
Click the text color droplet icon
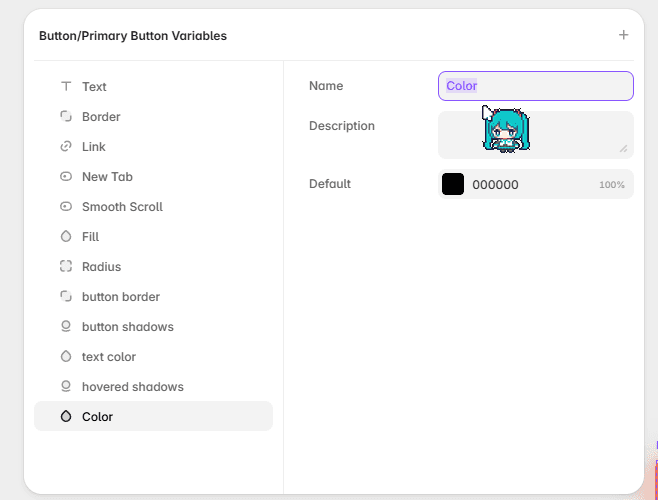66,356
